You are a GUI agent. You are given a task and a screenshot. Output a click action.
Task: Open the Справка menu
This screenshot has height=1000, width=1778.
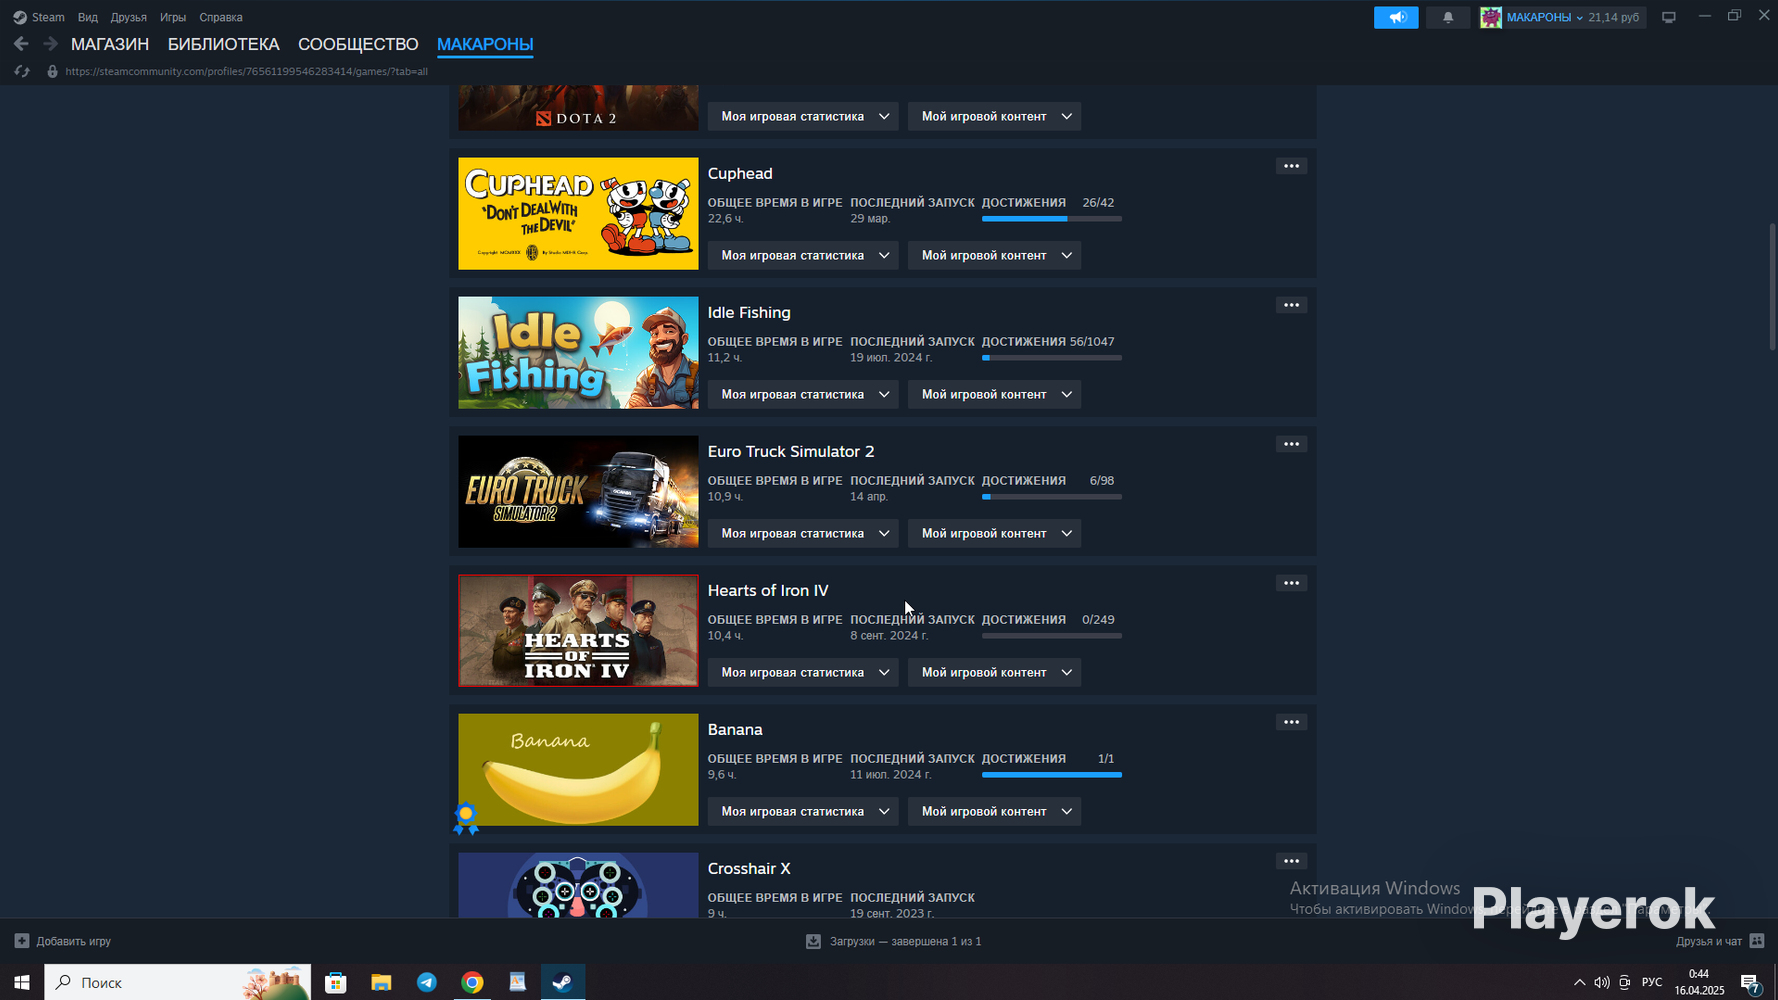221,17
